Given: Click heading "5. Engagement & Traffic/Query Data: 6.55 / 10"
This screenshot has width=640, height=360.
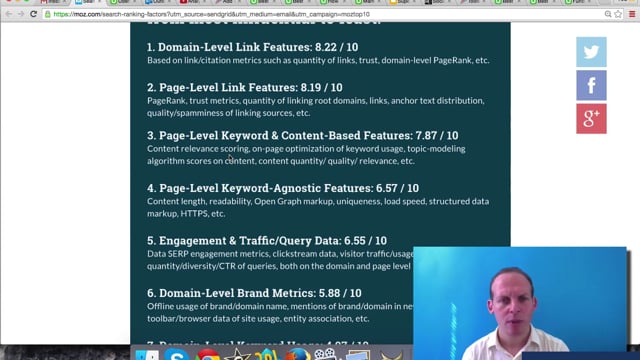Looking at the screenshot, I should 267,241.
